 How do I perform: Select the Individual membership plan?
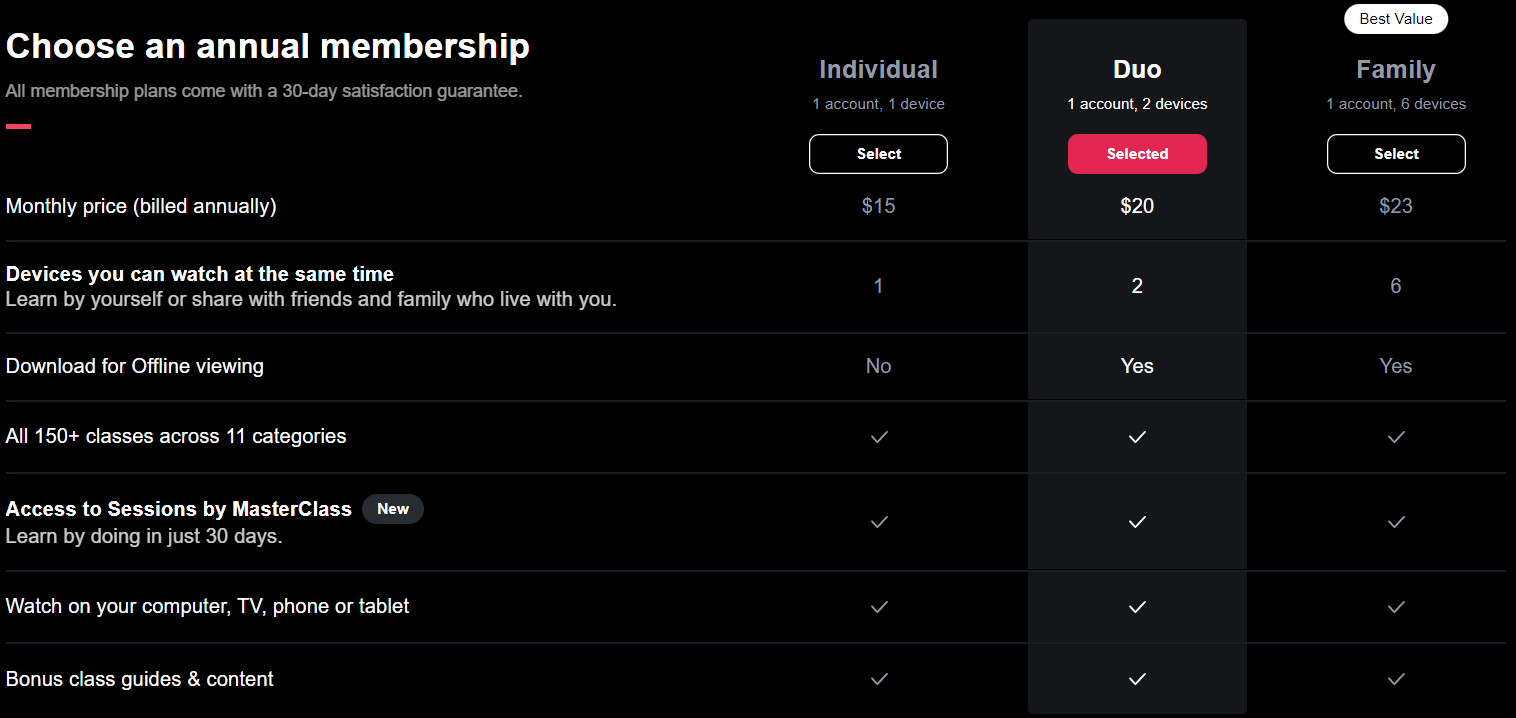878,154
